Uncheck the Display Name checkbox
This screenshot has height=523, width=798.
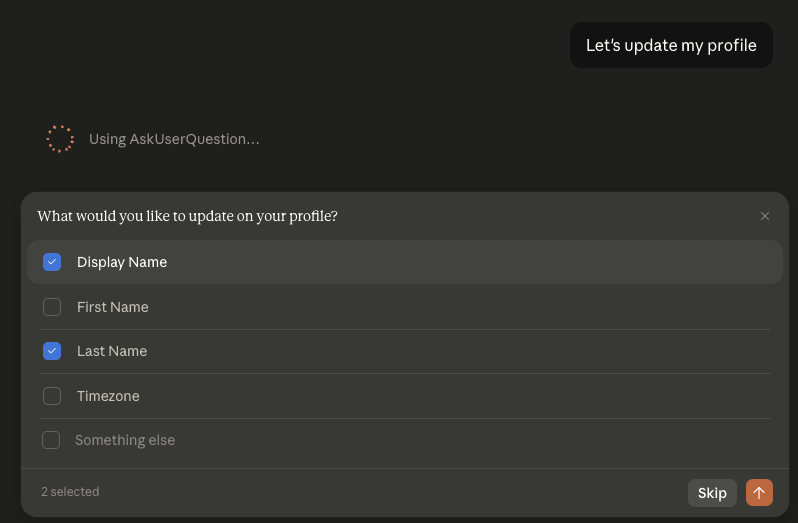point(52,262)
